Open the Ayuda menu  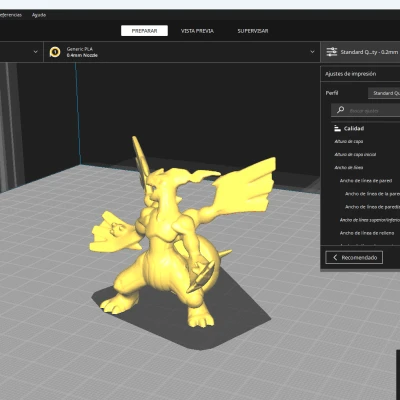39,15
